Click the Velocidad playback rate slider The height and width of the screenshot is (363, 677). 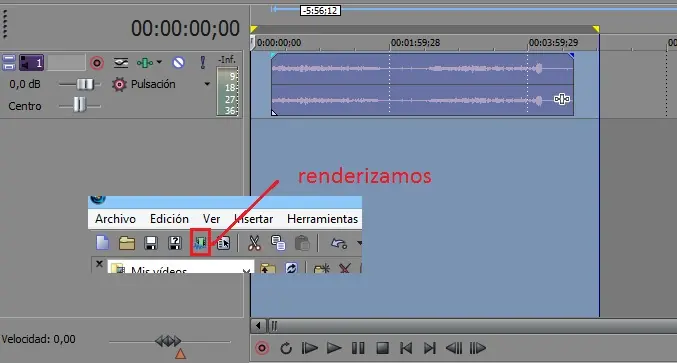[168, 341]
